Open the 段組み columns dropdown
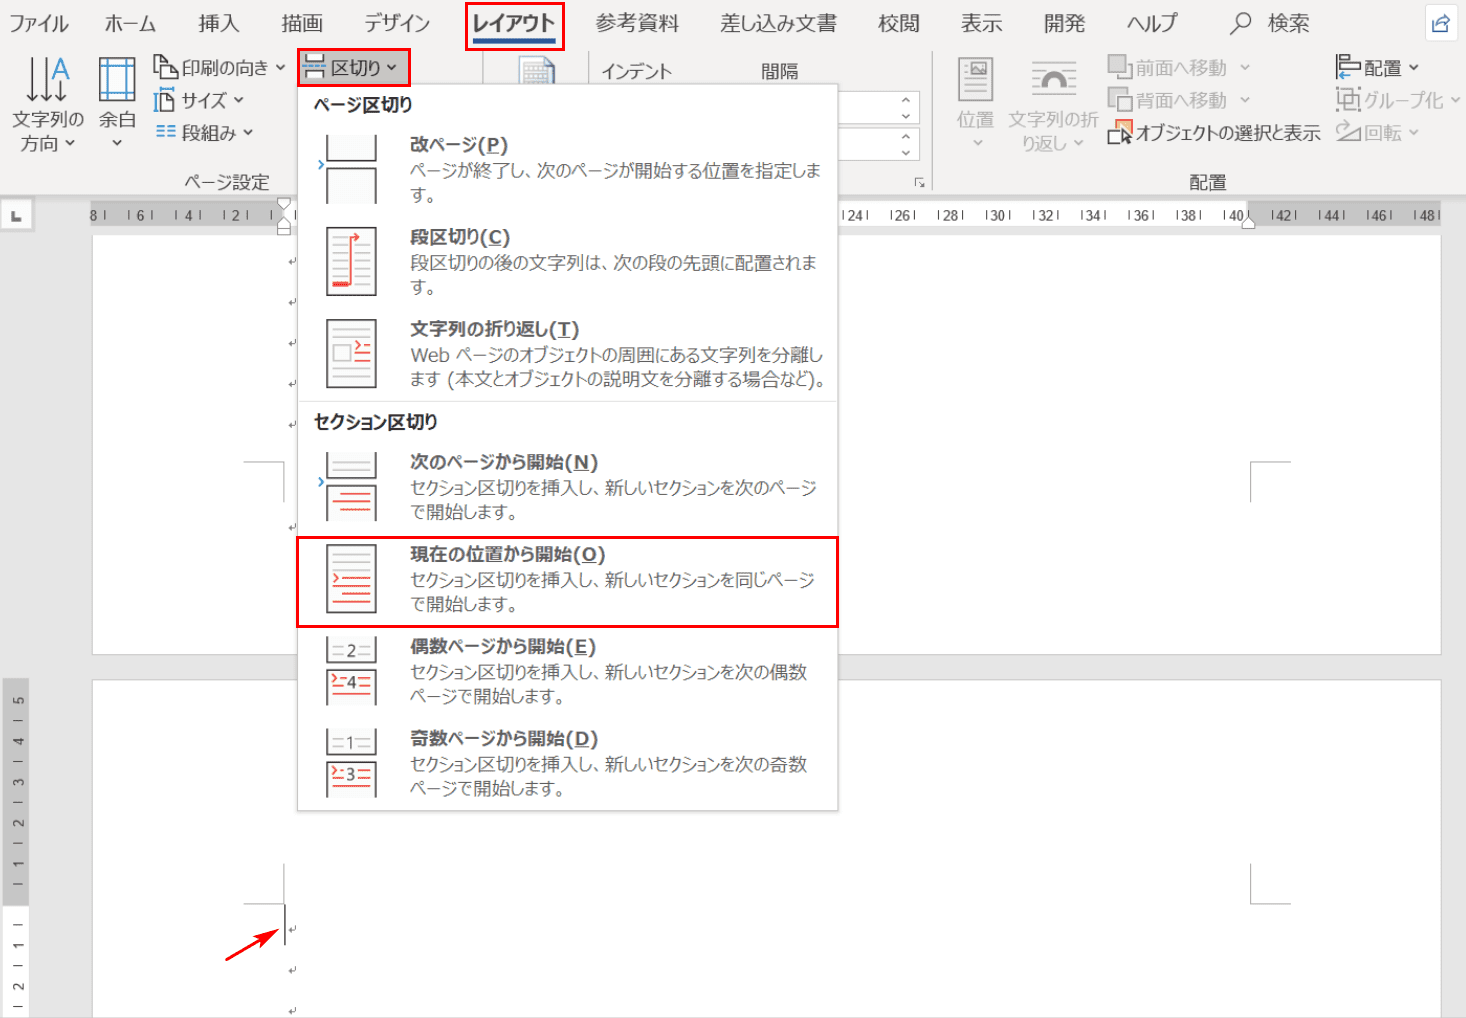1466x1018 pixels. tap(204, 132)
